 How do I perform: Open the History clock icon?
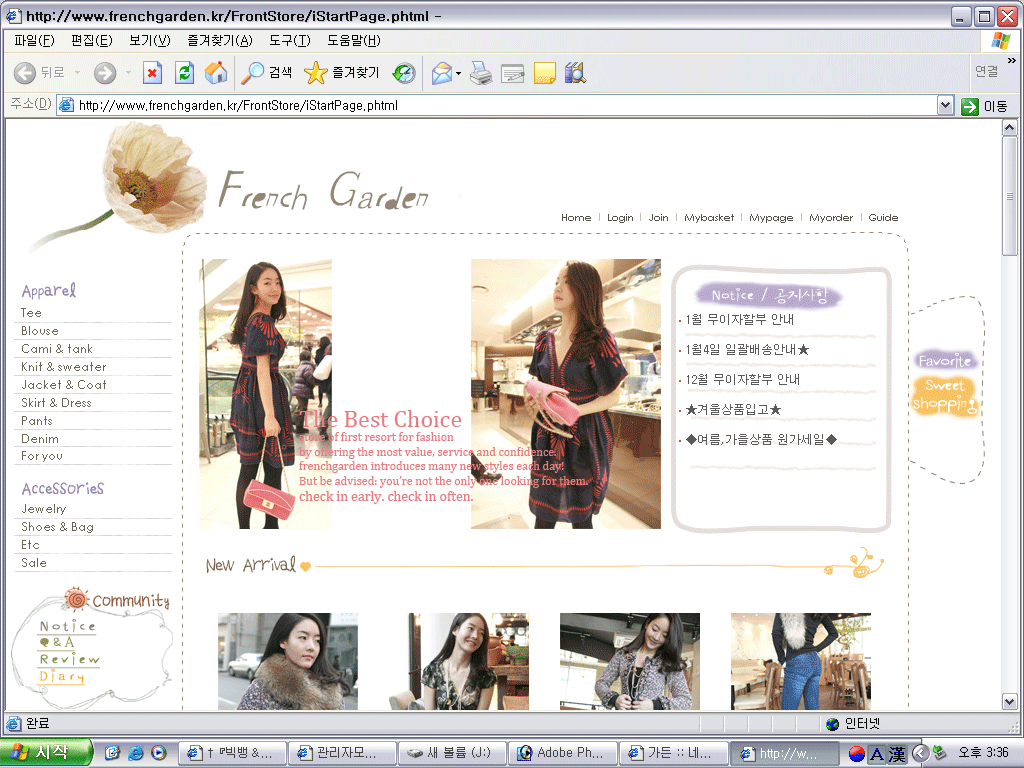point(404,73)
